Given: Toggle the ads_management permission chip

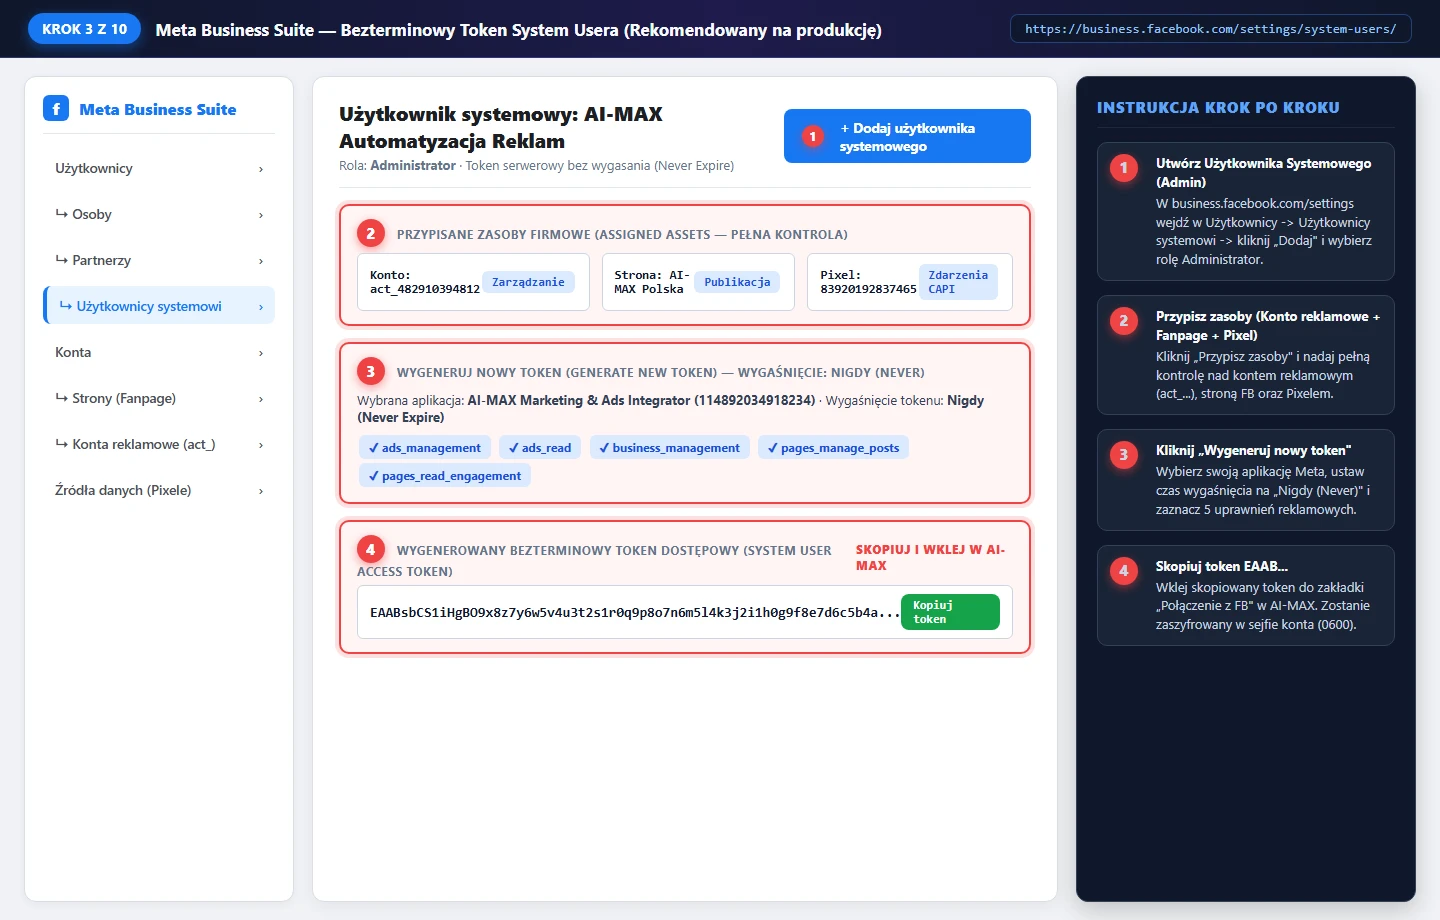Looking at the screenshot, I should click(x=424, y=448).
